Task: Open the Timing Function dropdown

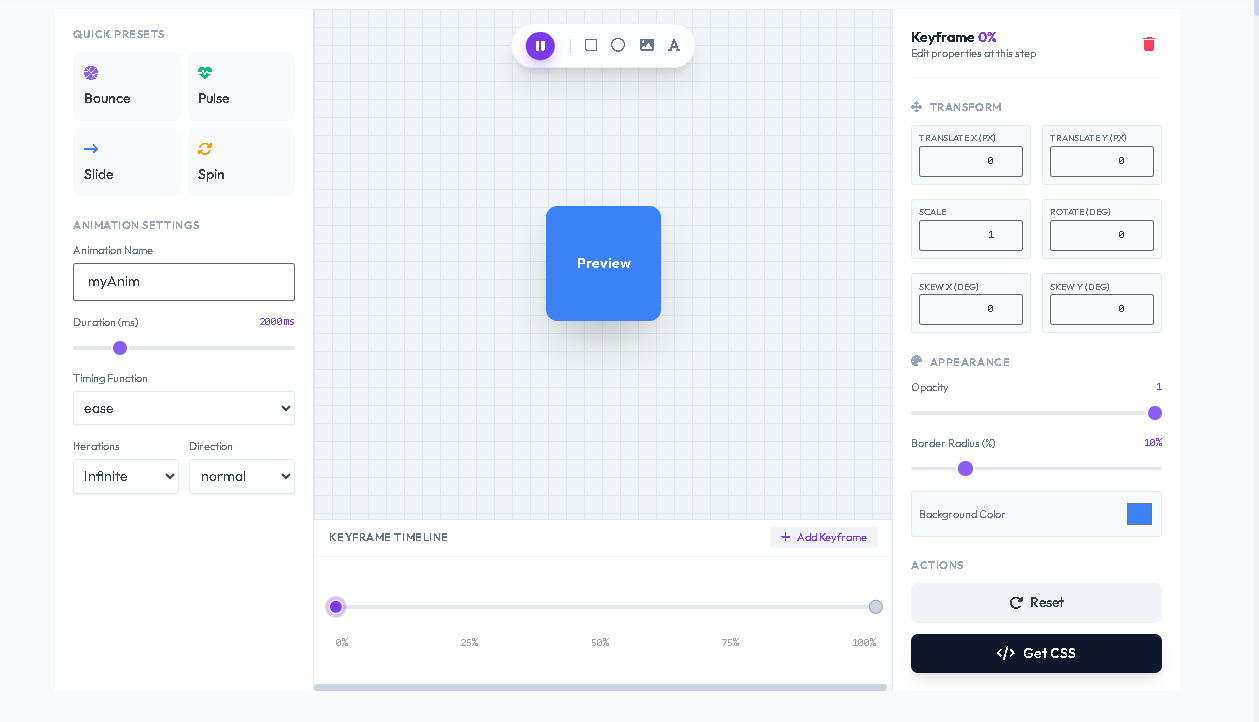Action: click(x=183, y=408)
